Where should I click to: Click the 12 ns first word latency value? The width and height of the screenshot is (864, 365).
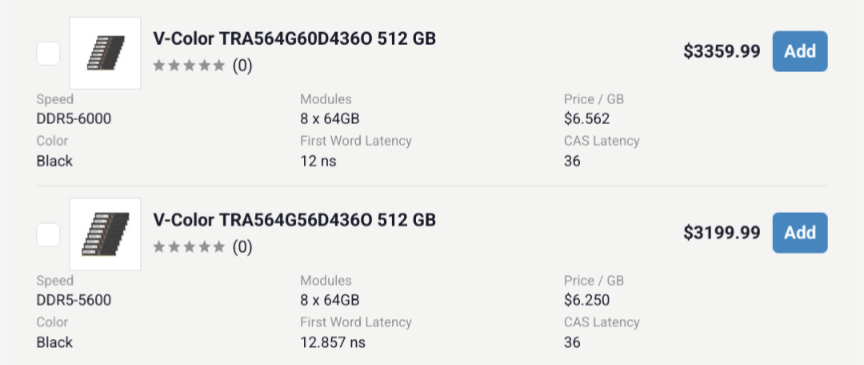pyautogui.click(x=318, y=161)
